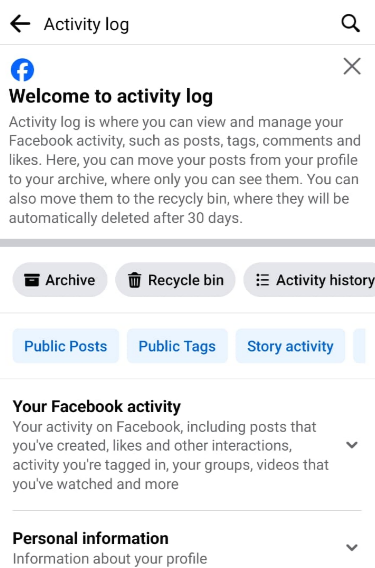
Task: Expand Your Facebook activity chevron
Action: click(352, 445)
